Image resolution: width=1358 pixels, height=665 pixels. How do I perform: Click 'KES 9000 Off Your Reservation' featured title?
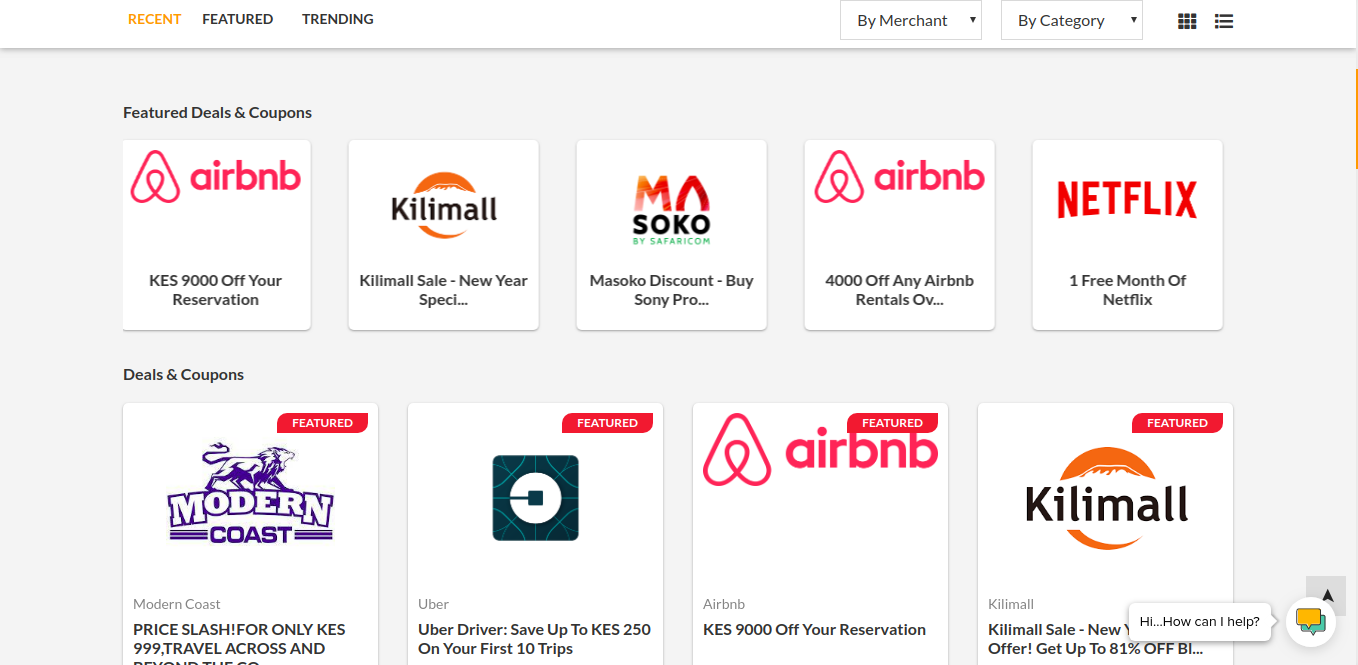click(x=216, y=290)
